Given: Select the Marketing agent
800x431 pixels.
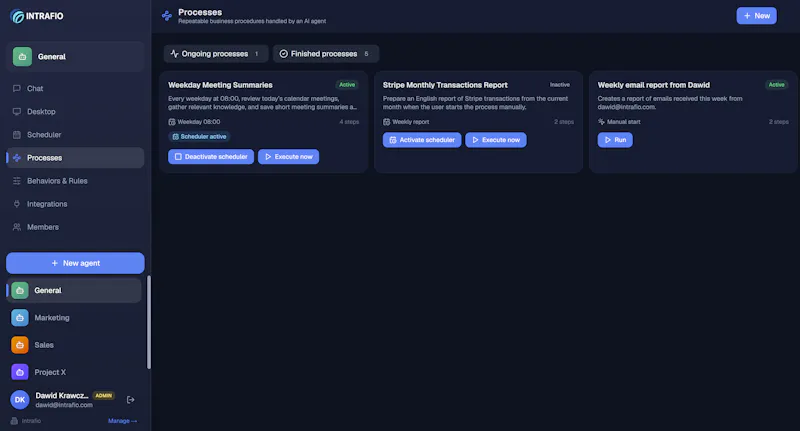Looking at the screenshot, I should pyautogui.click(x=74, y=318).
